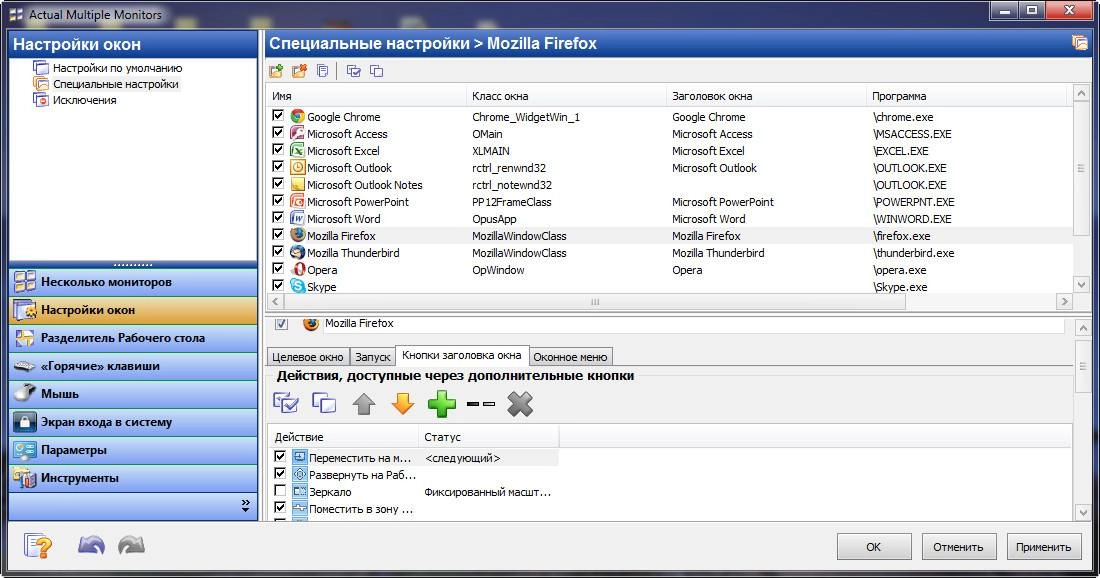Click the Microsoft Excel row icon
This screenshot has height=578, width=1100.
(x=298, y=150)
